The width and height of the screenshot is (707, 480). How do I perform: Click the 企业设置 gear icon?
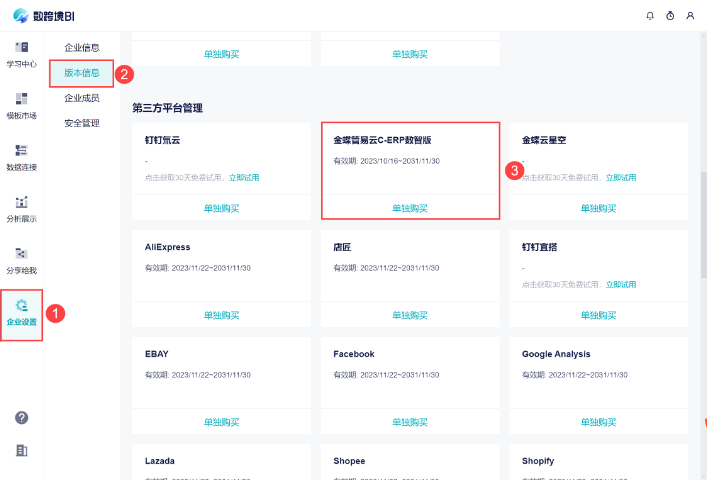21,306
